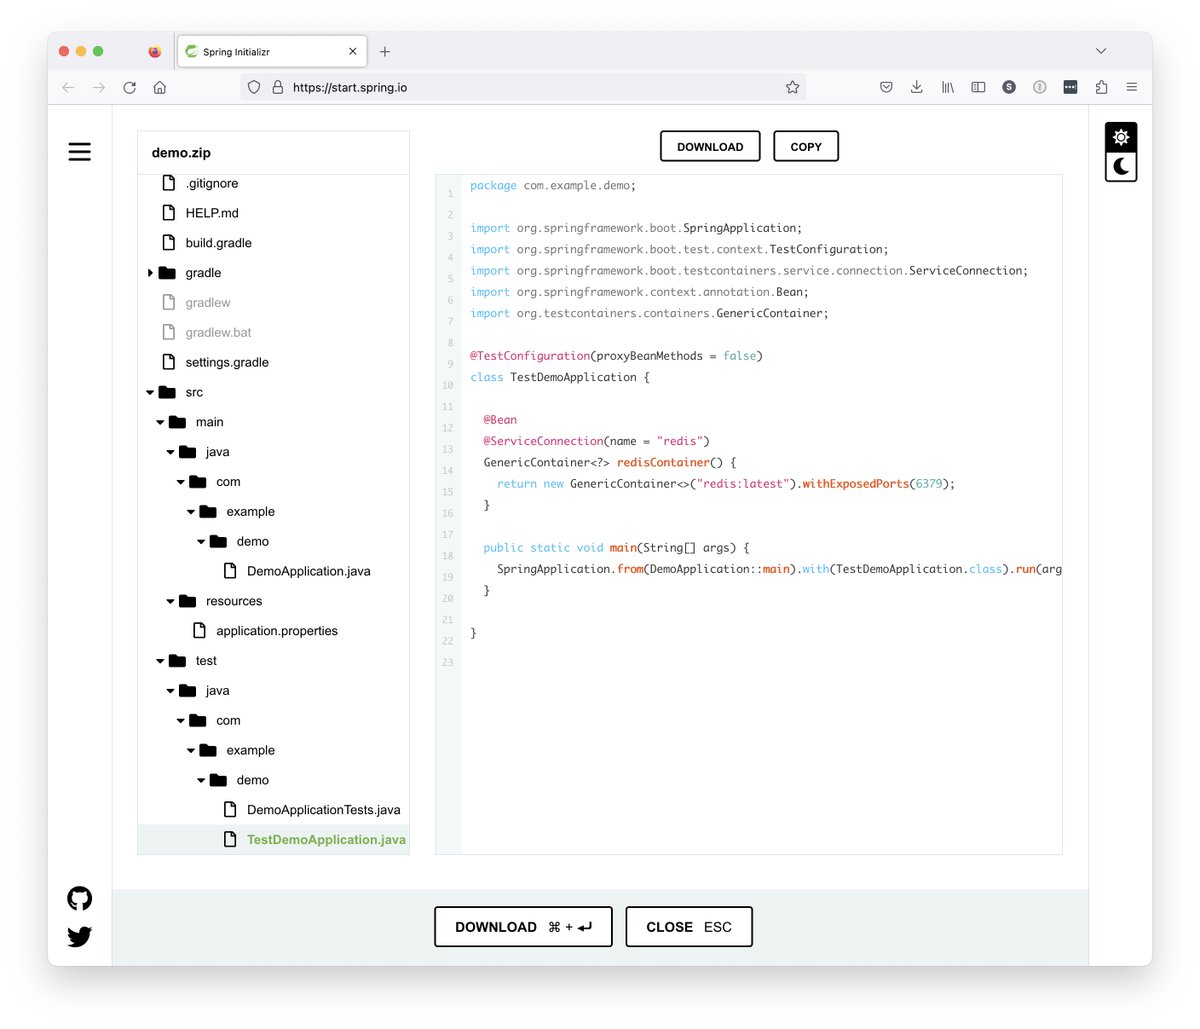Click the @TestConfiguration annotation line
This screenshot has height=1029, width=1200.
coord(616,356)
